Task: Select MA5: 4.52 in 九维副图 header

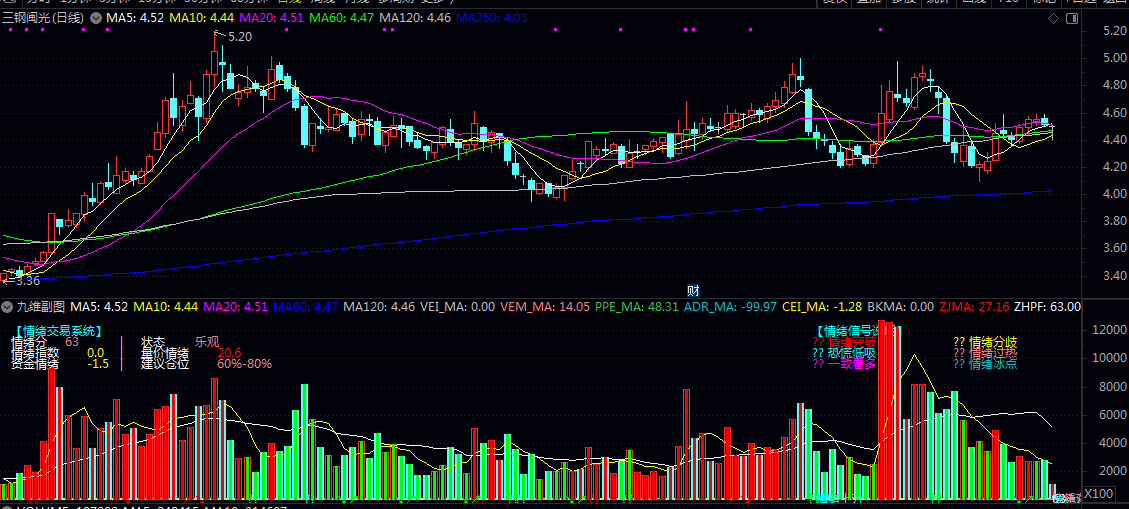Action: pyautogui.click(x=101, y=307)
